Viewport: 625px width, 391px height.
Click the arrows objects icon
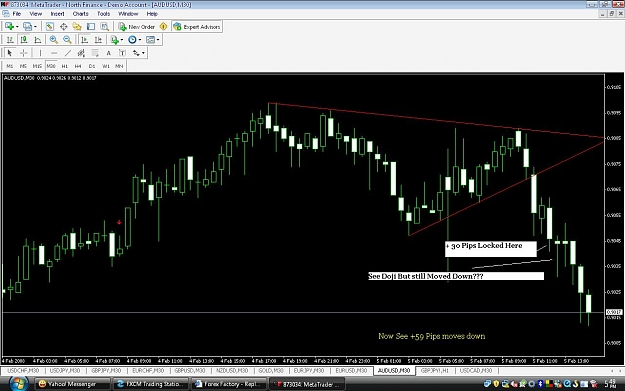click(x=136, y=53)
